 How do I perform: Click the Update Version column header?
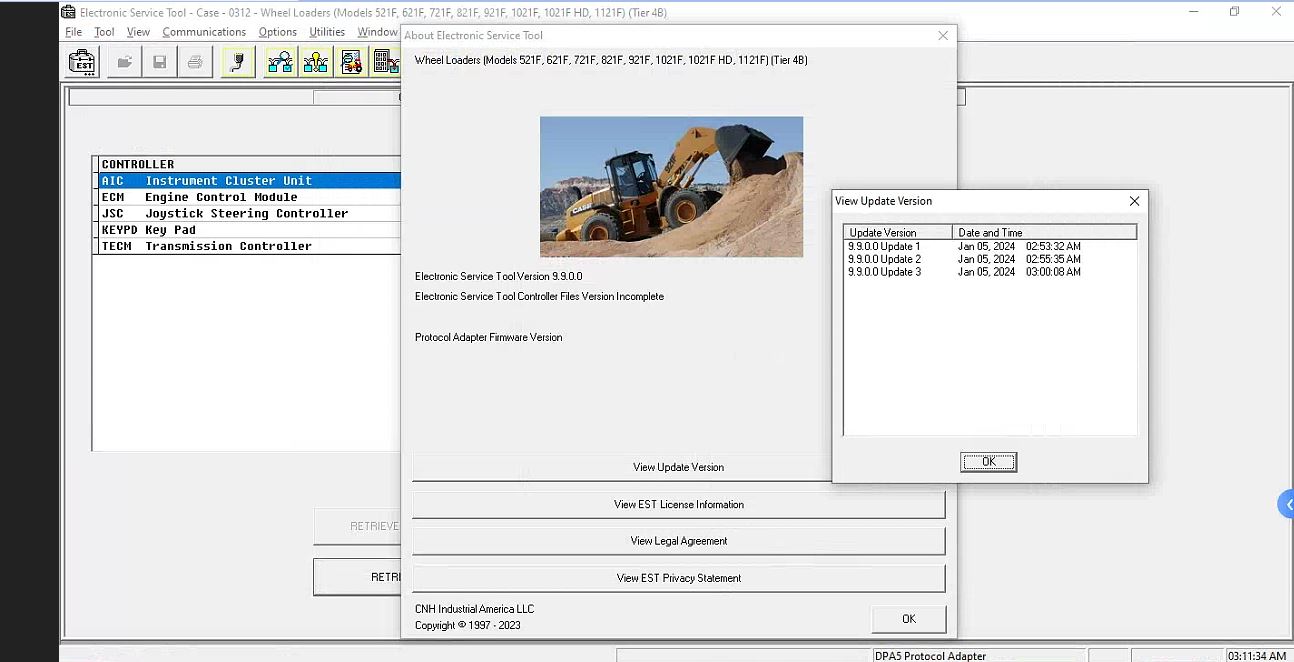898,233
